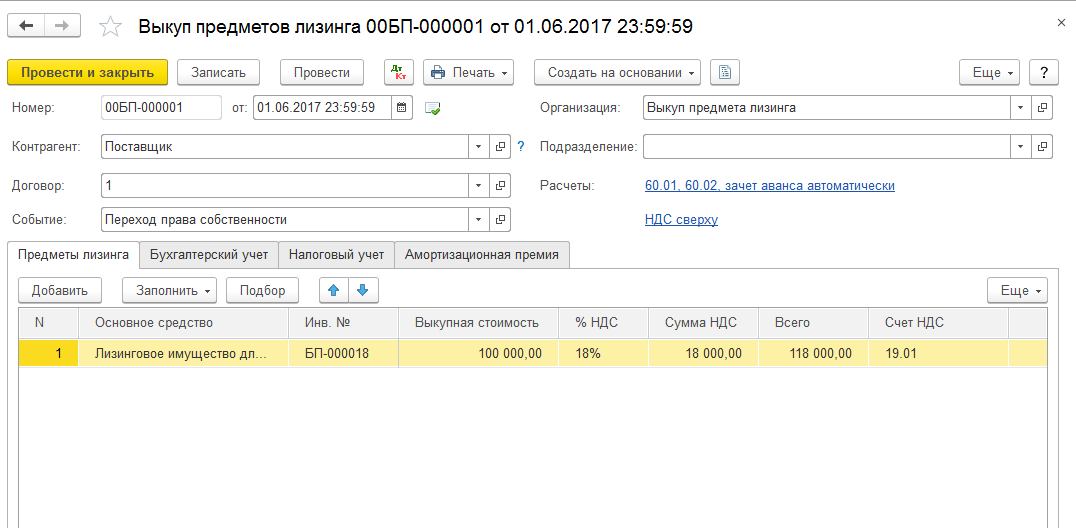This screenshot has height=528, width=1076.
Task: Open the Событие record with its open icon
Action: [500, 220]
